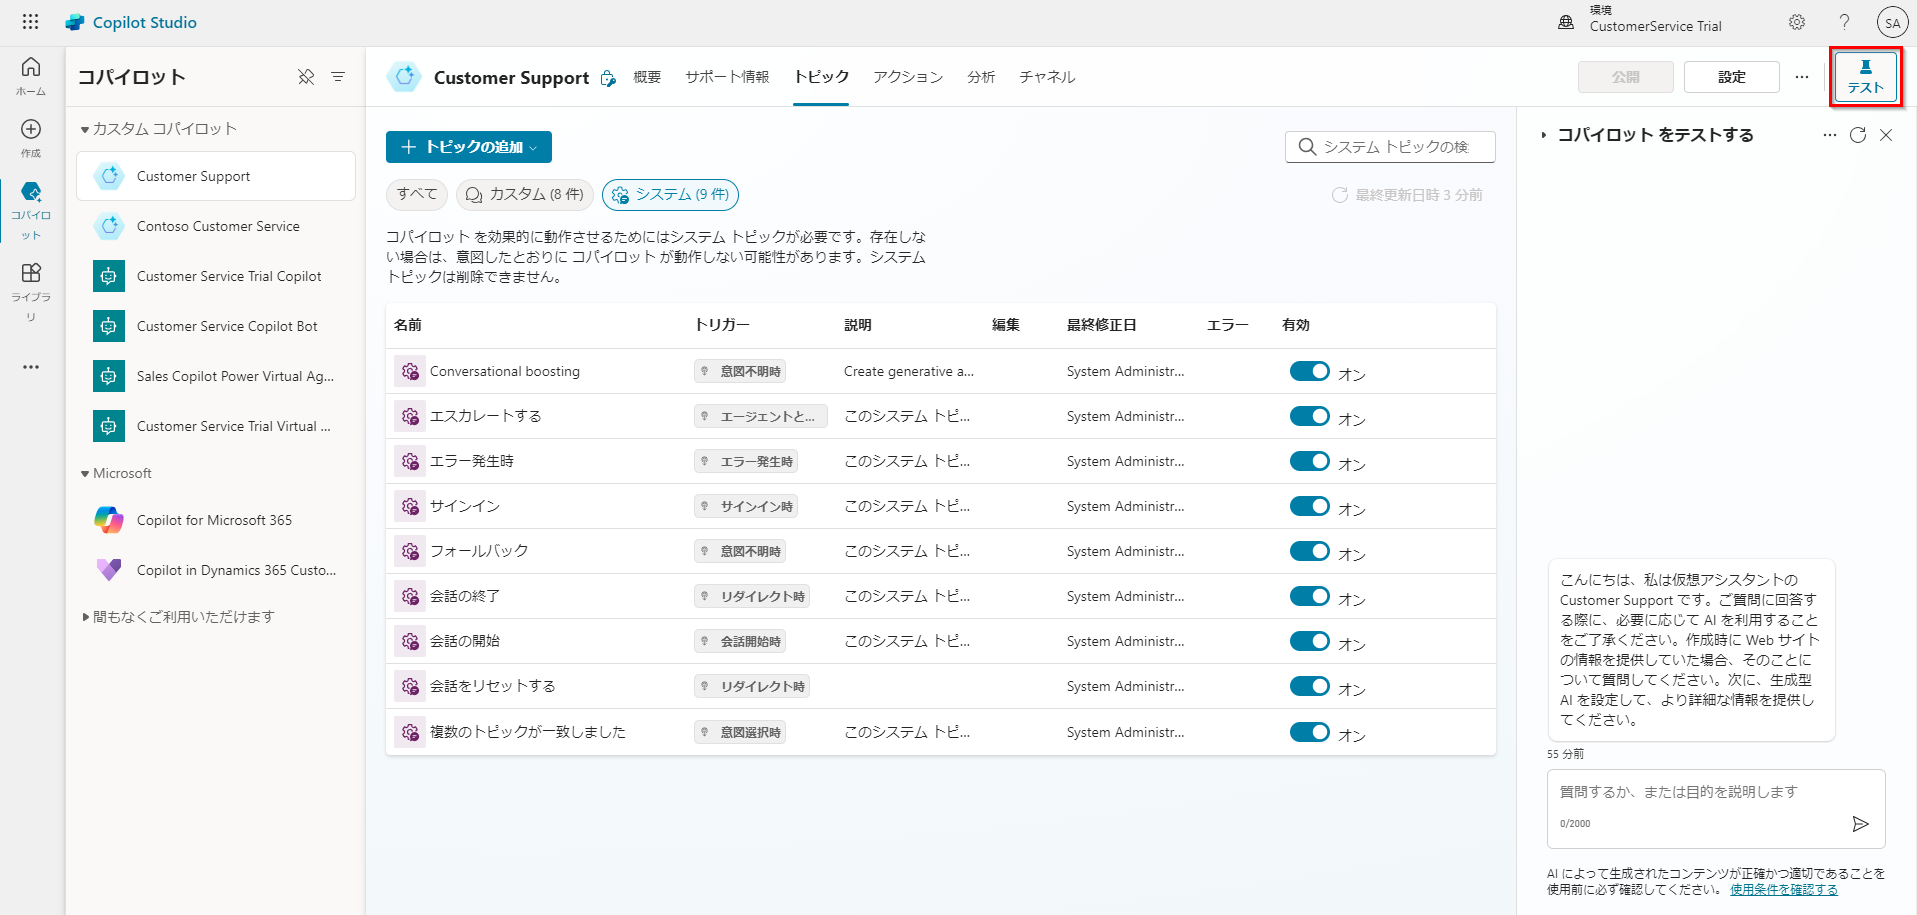Open the アクション tab
This screenshot has width=1917, height=915.
[x=906, y=76]
